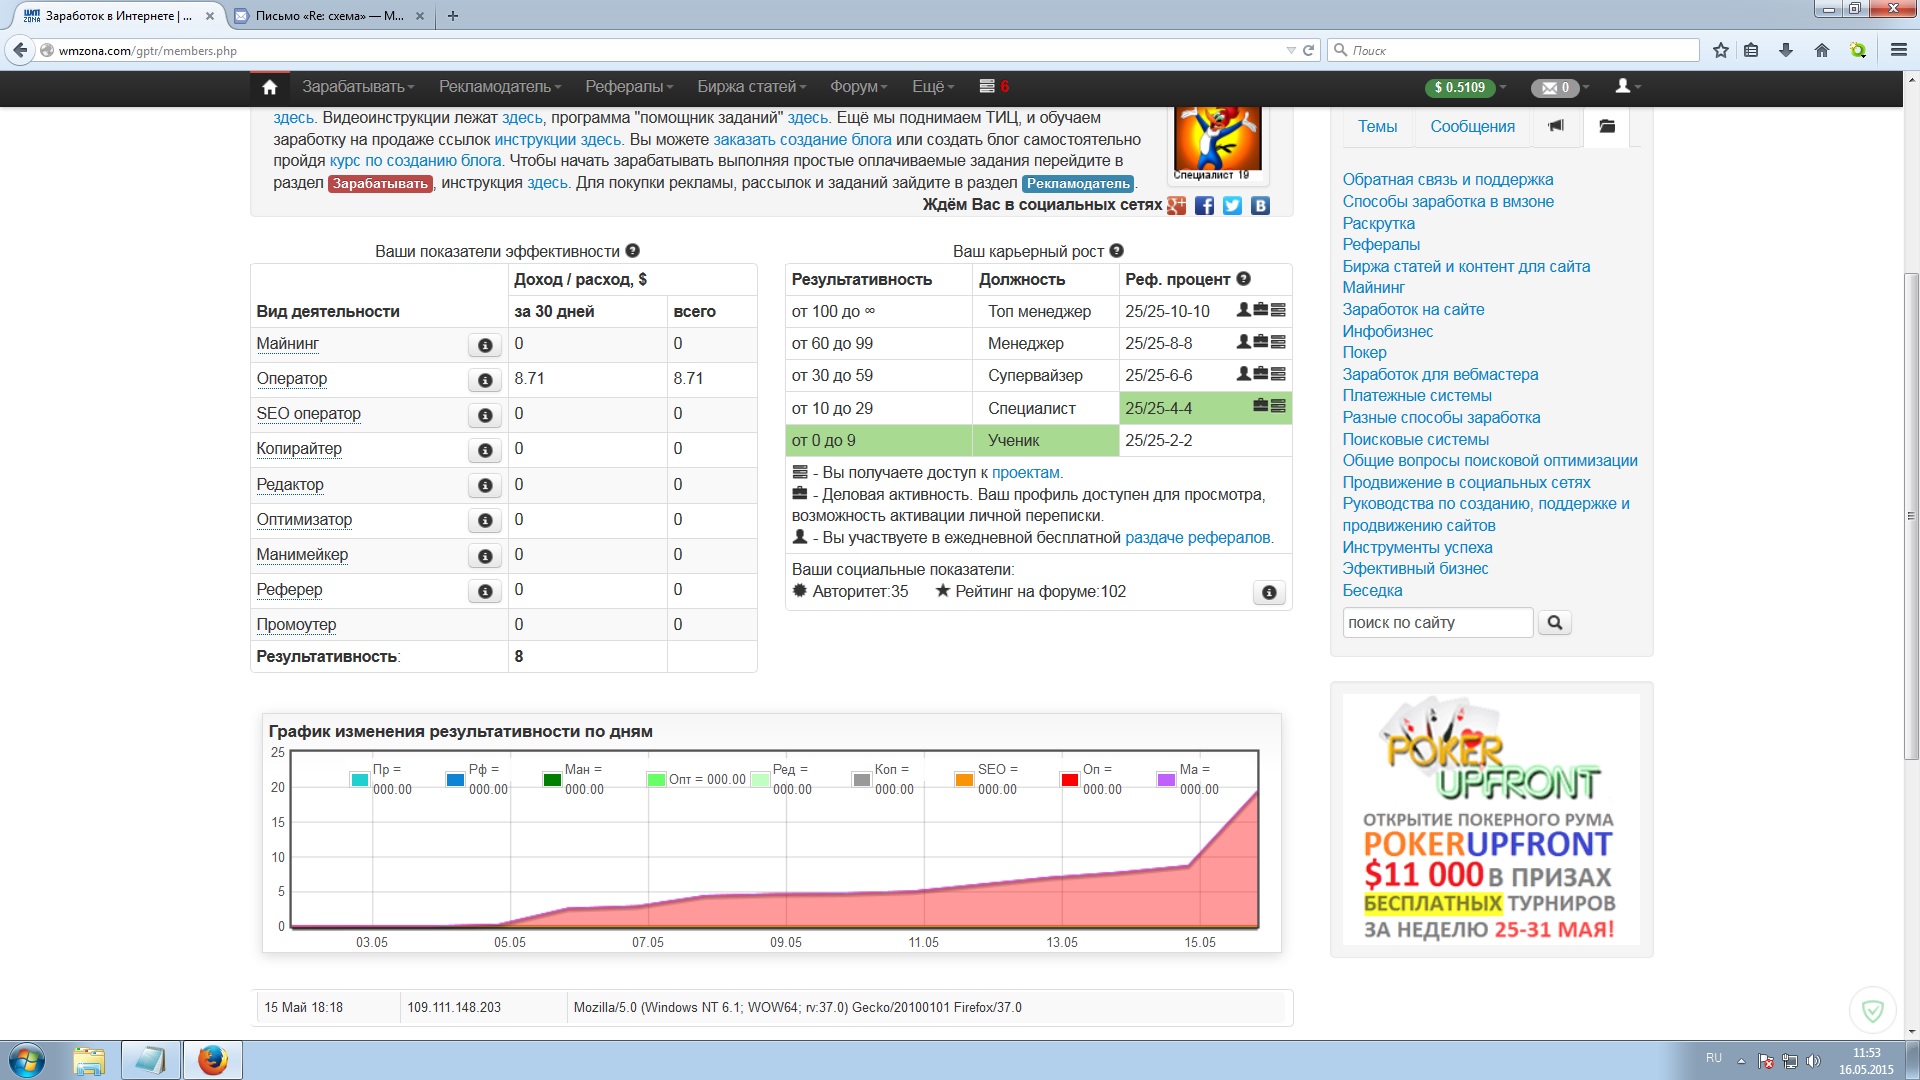Viewport: 1920px width, 1080px height.
Task: Toggle the Ма purple legend series
Action: (1166, 779)
